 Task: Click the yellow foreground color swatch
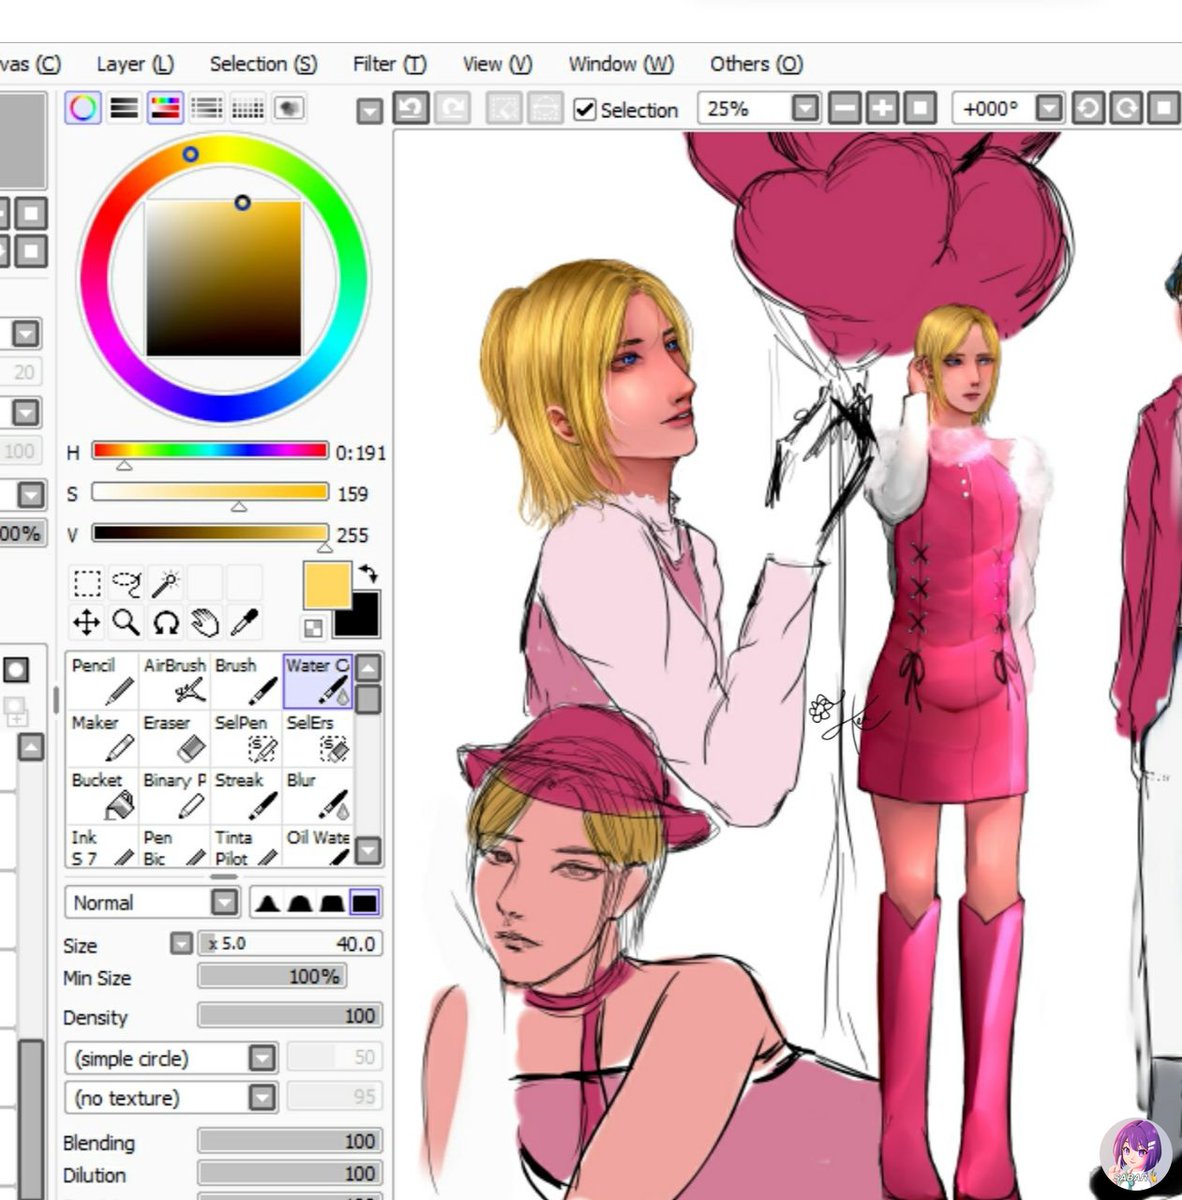point(327,585)
